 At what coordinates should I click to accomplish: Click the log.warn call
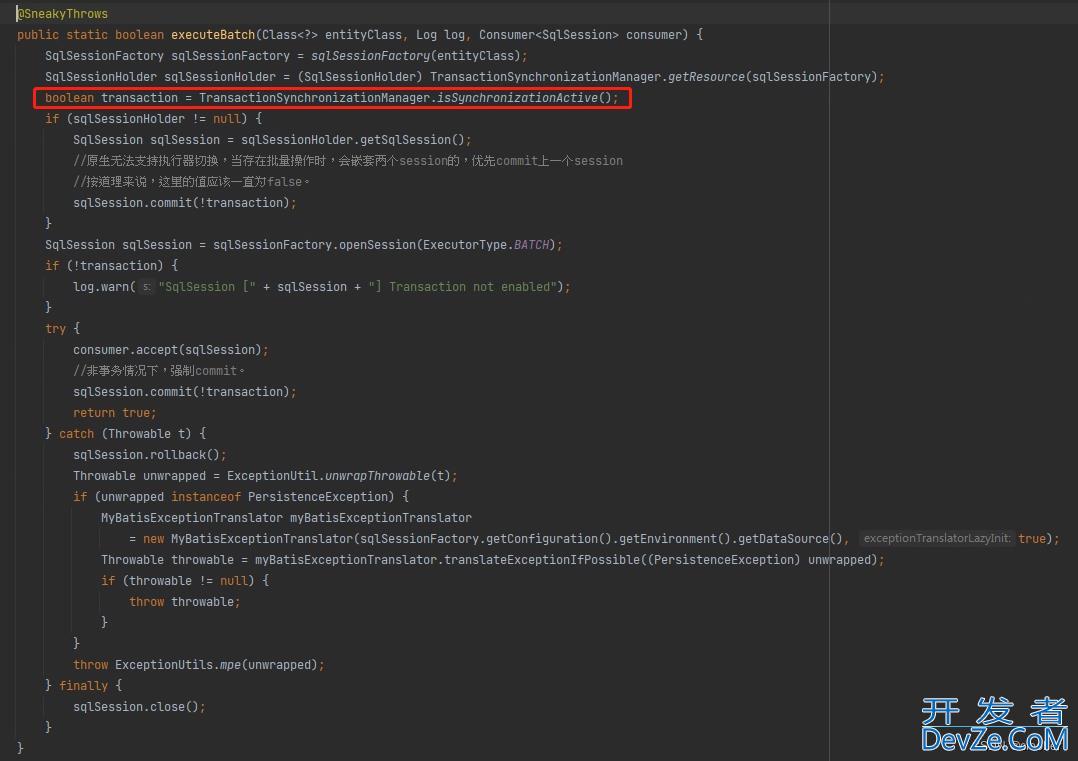(100, 287)
